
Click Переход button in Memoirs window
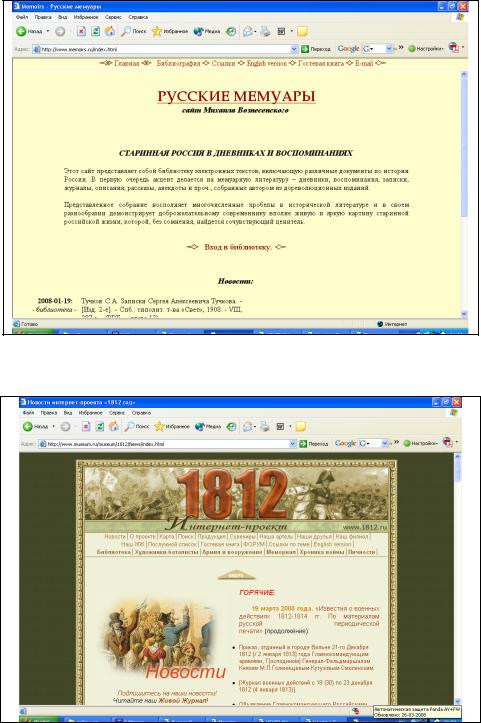pos(316,48)
